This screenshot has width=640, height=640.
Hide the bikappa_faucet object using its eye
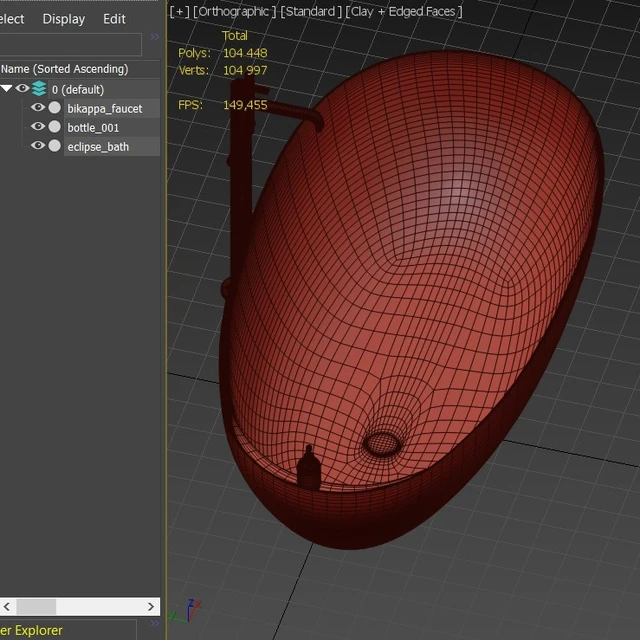38,107
